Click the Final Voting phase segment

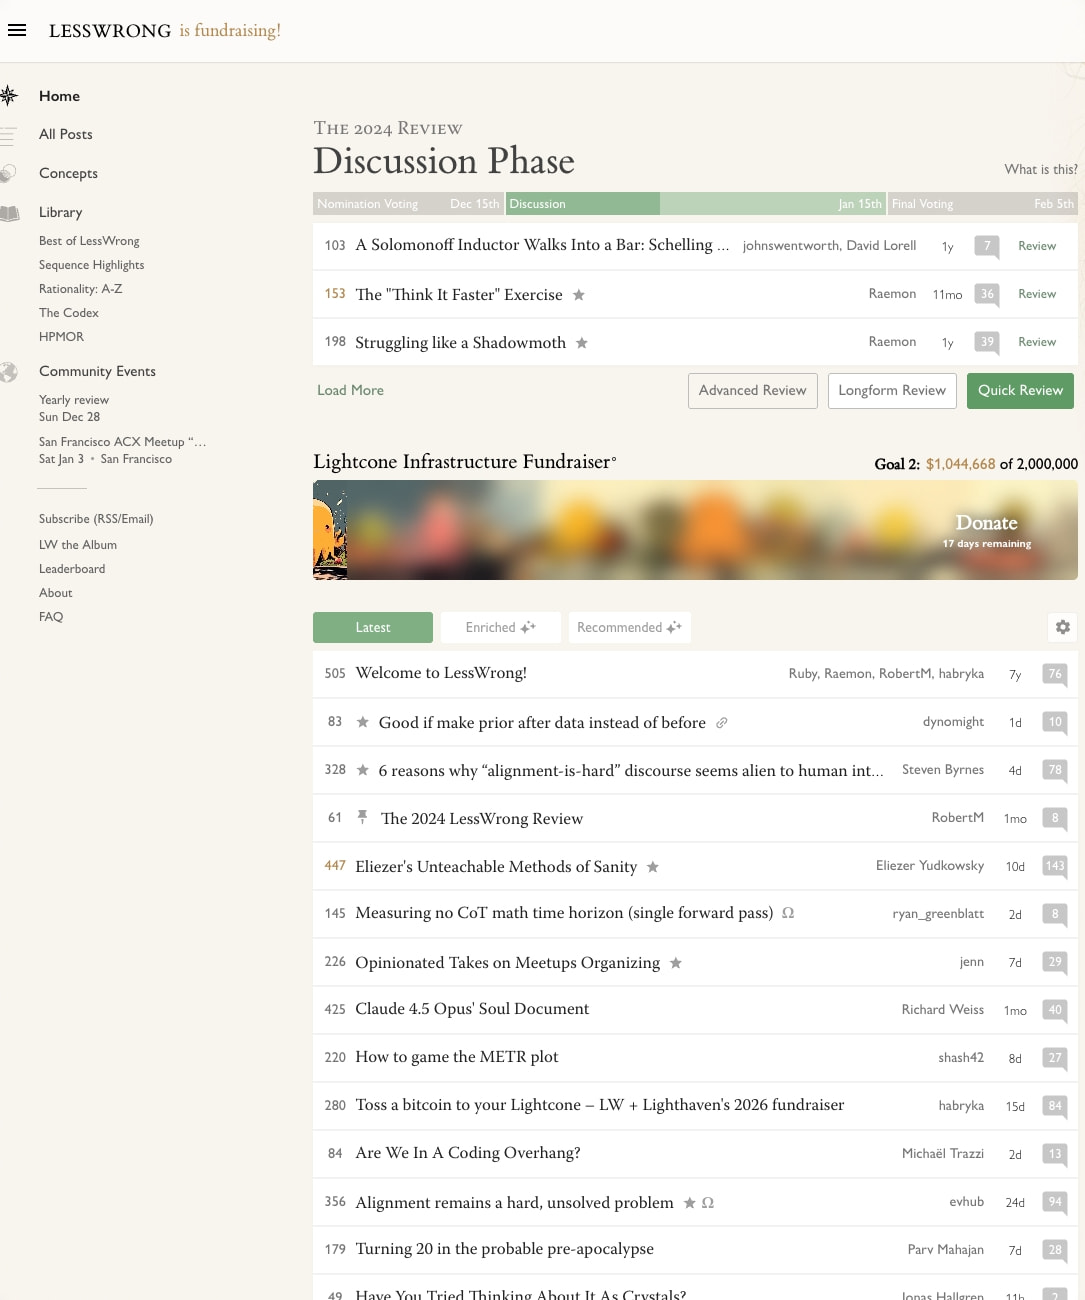(x=983, y=203)
